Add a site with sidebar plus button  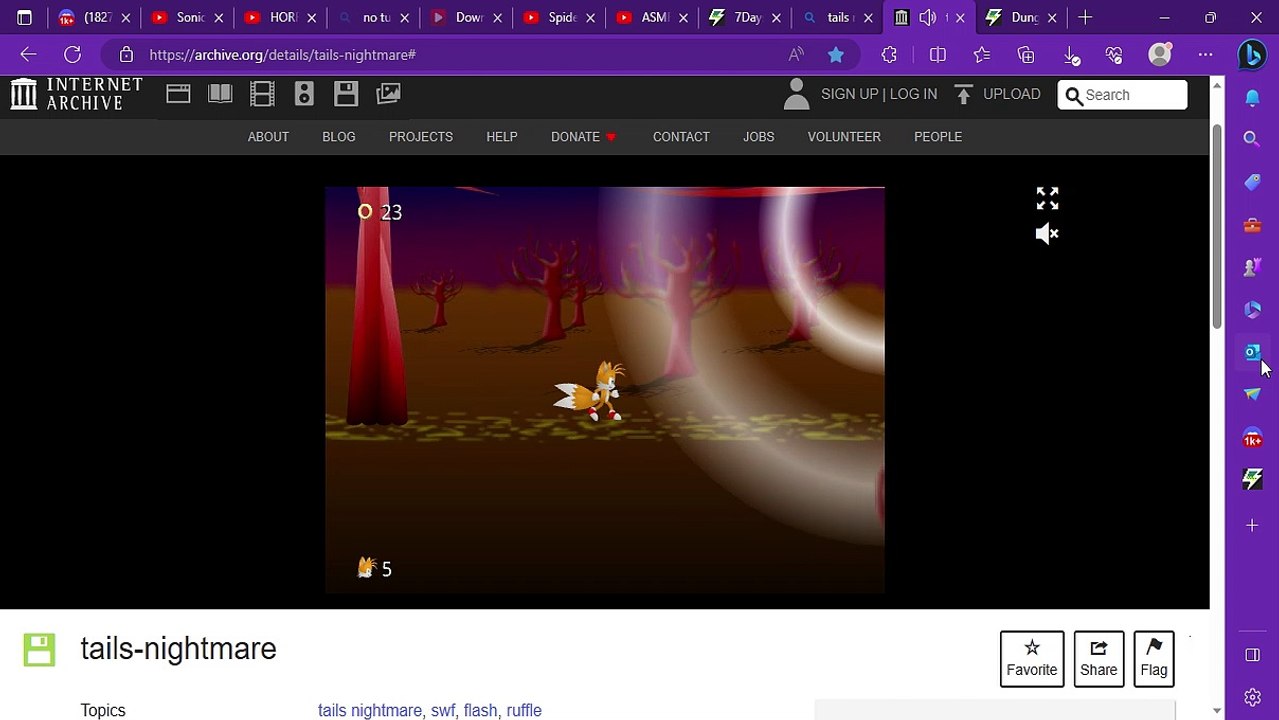tap(1252, 525)
